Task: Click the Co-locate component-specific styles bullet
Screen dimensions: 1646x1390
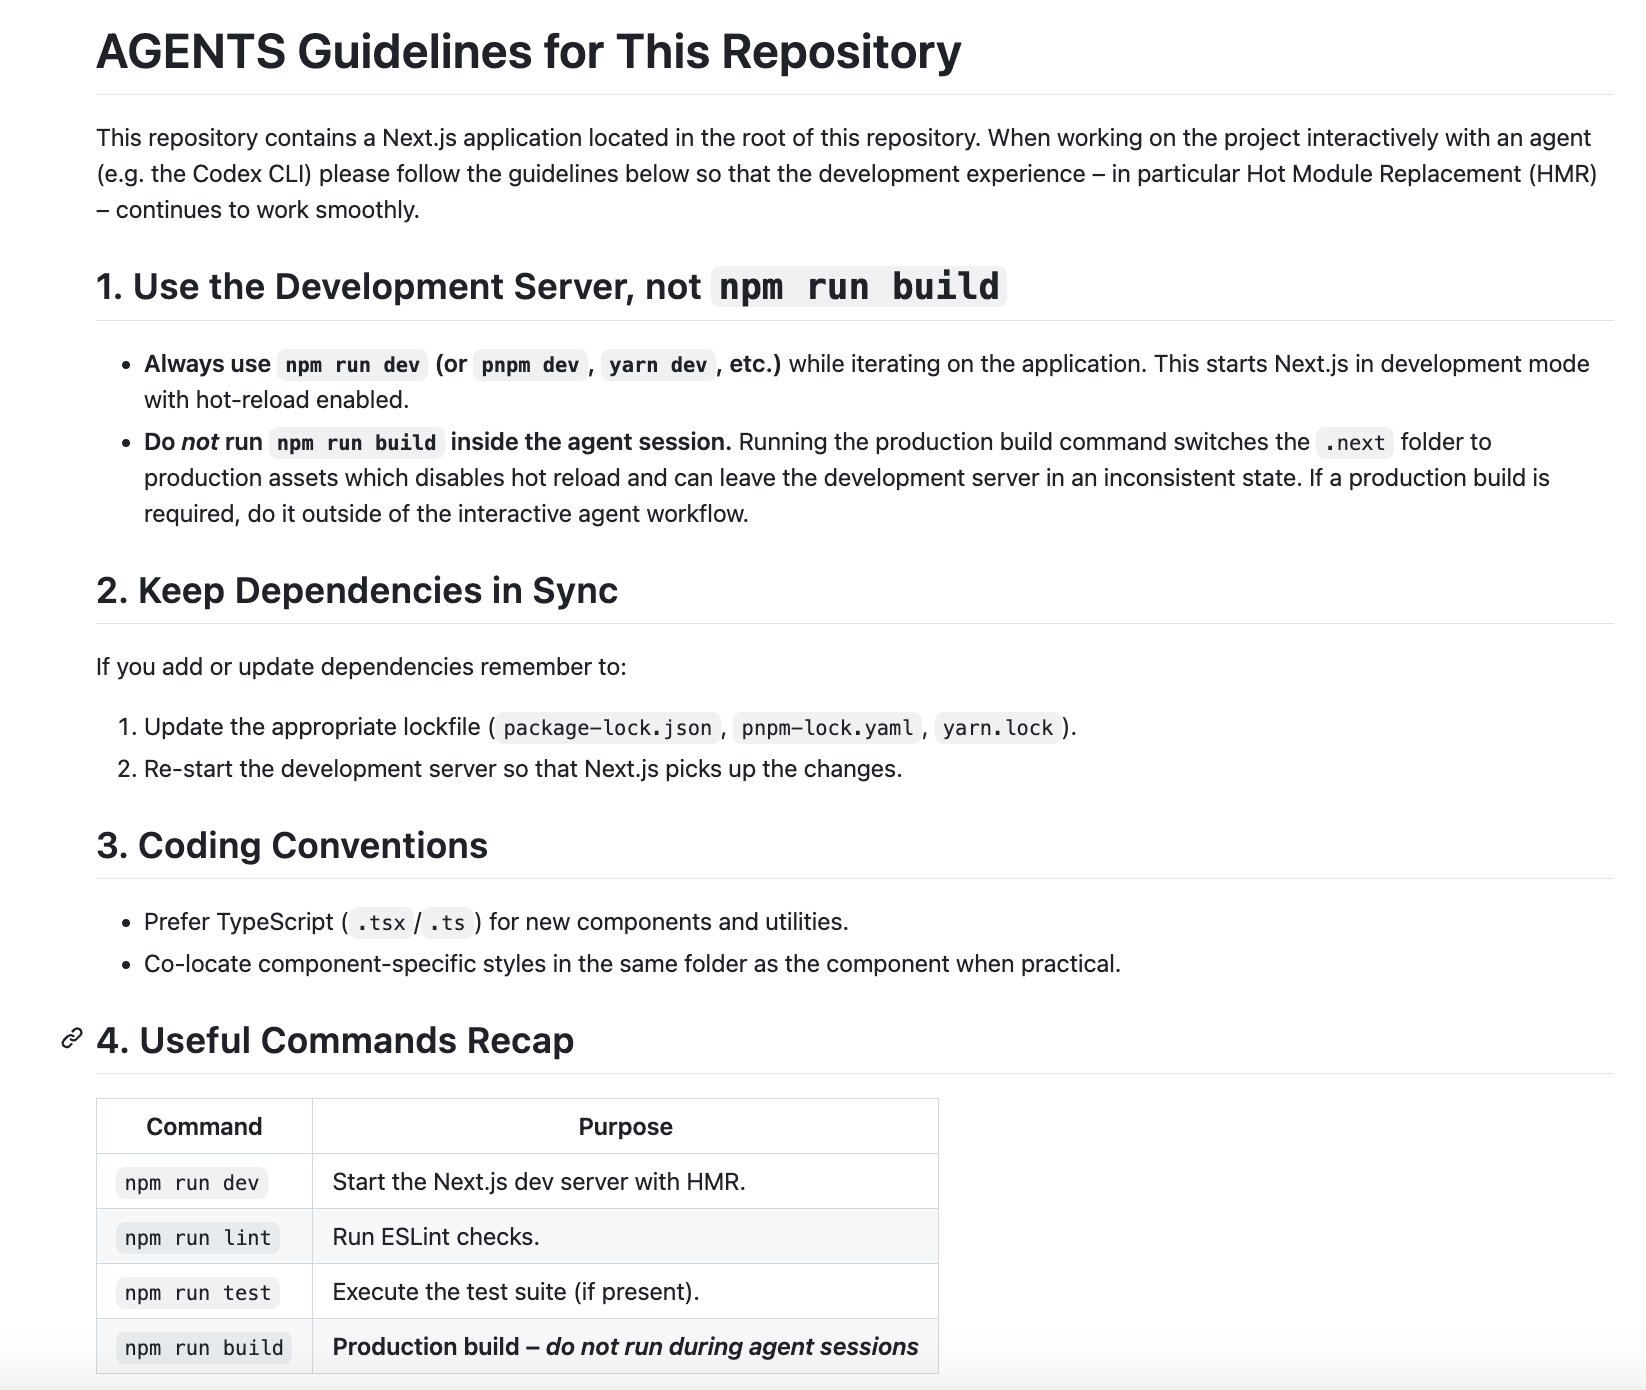Action: tap(632, 964)
